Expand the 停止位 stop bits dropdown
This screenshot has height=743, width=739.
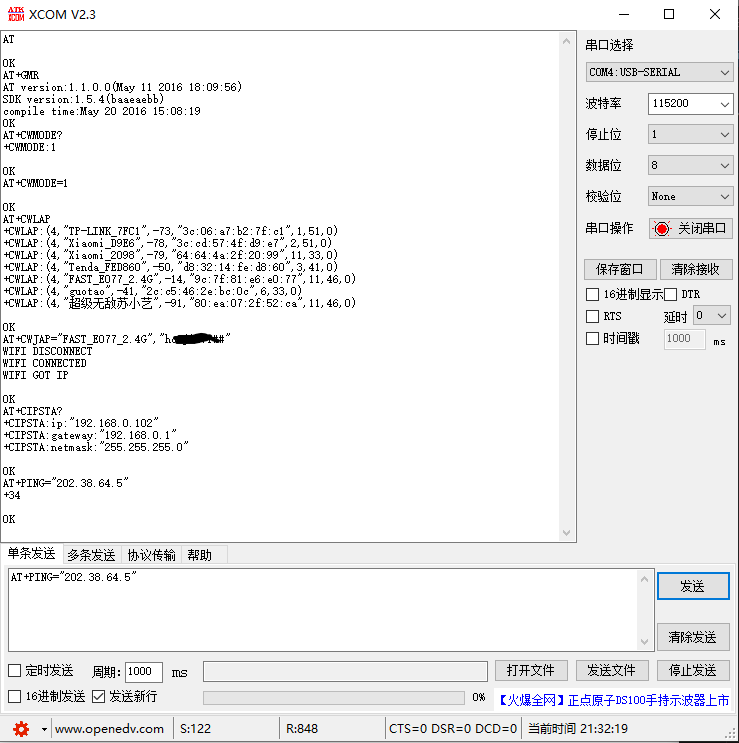tap(690, 135)
